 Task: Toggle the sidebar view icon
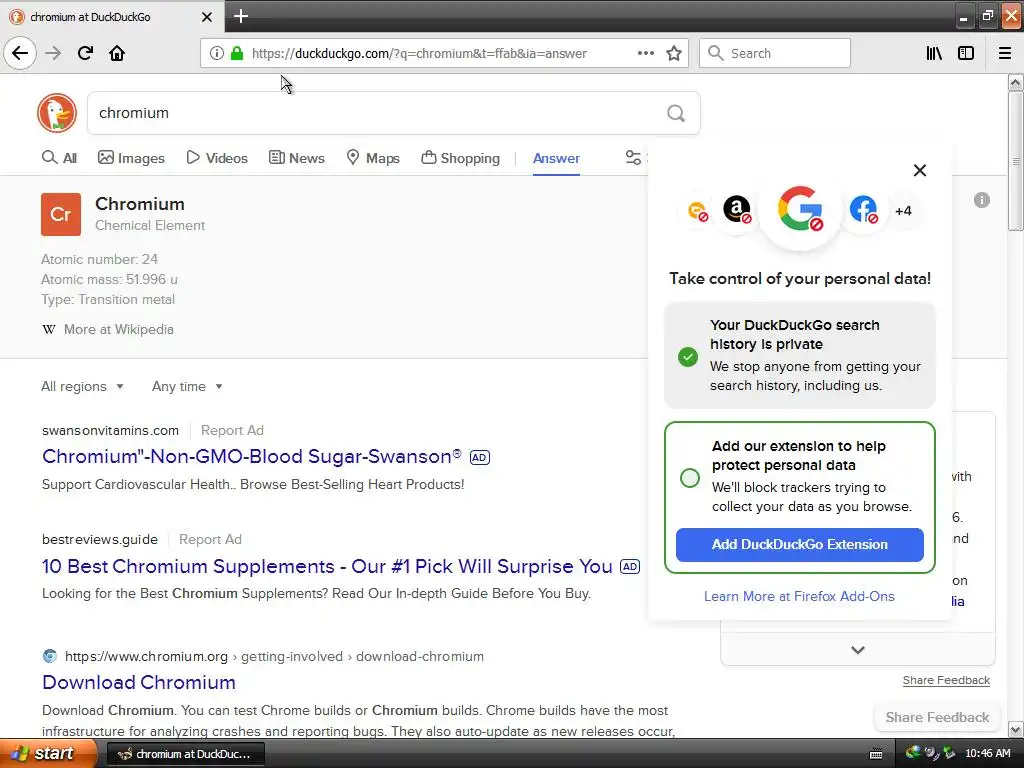tap(966, 53)
